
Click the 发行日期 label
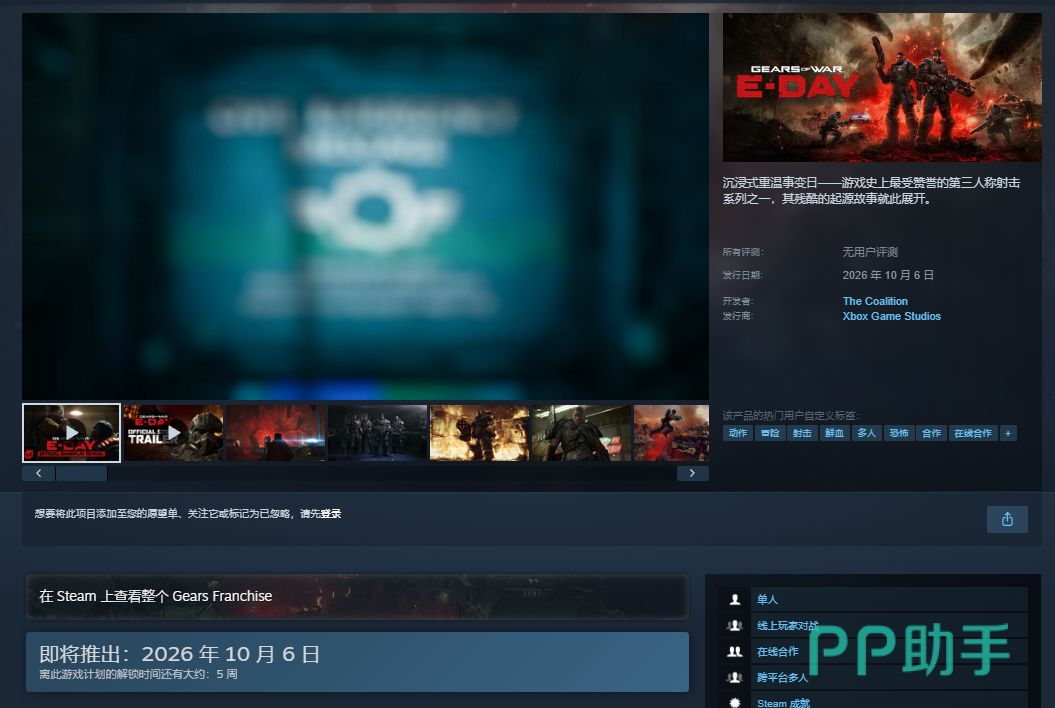[742, 275]
